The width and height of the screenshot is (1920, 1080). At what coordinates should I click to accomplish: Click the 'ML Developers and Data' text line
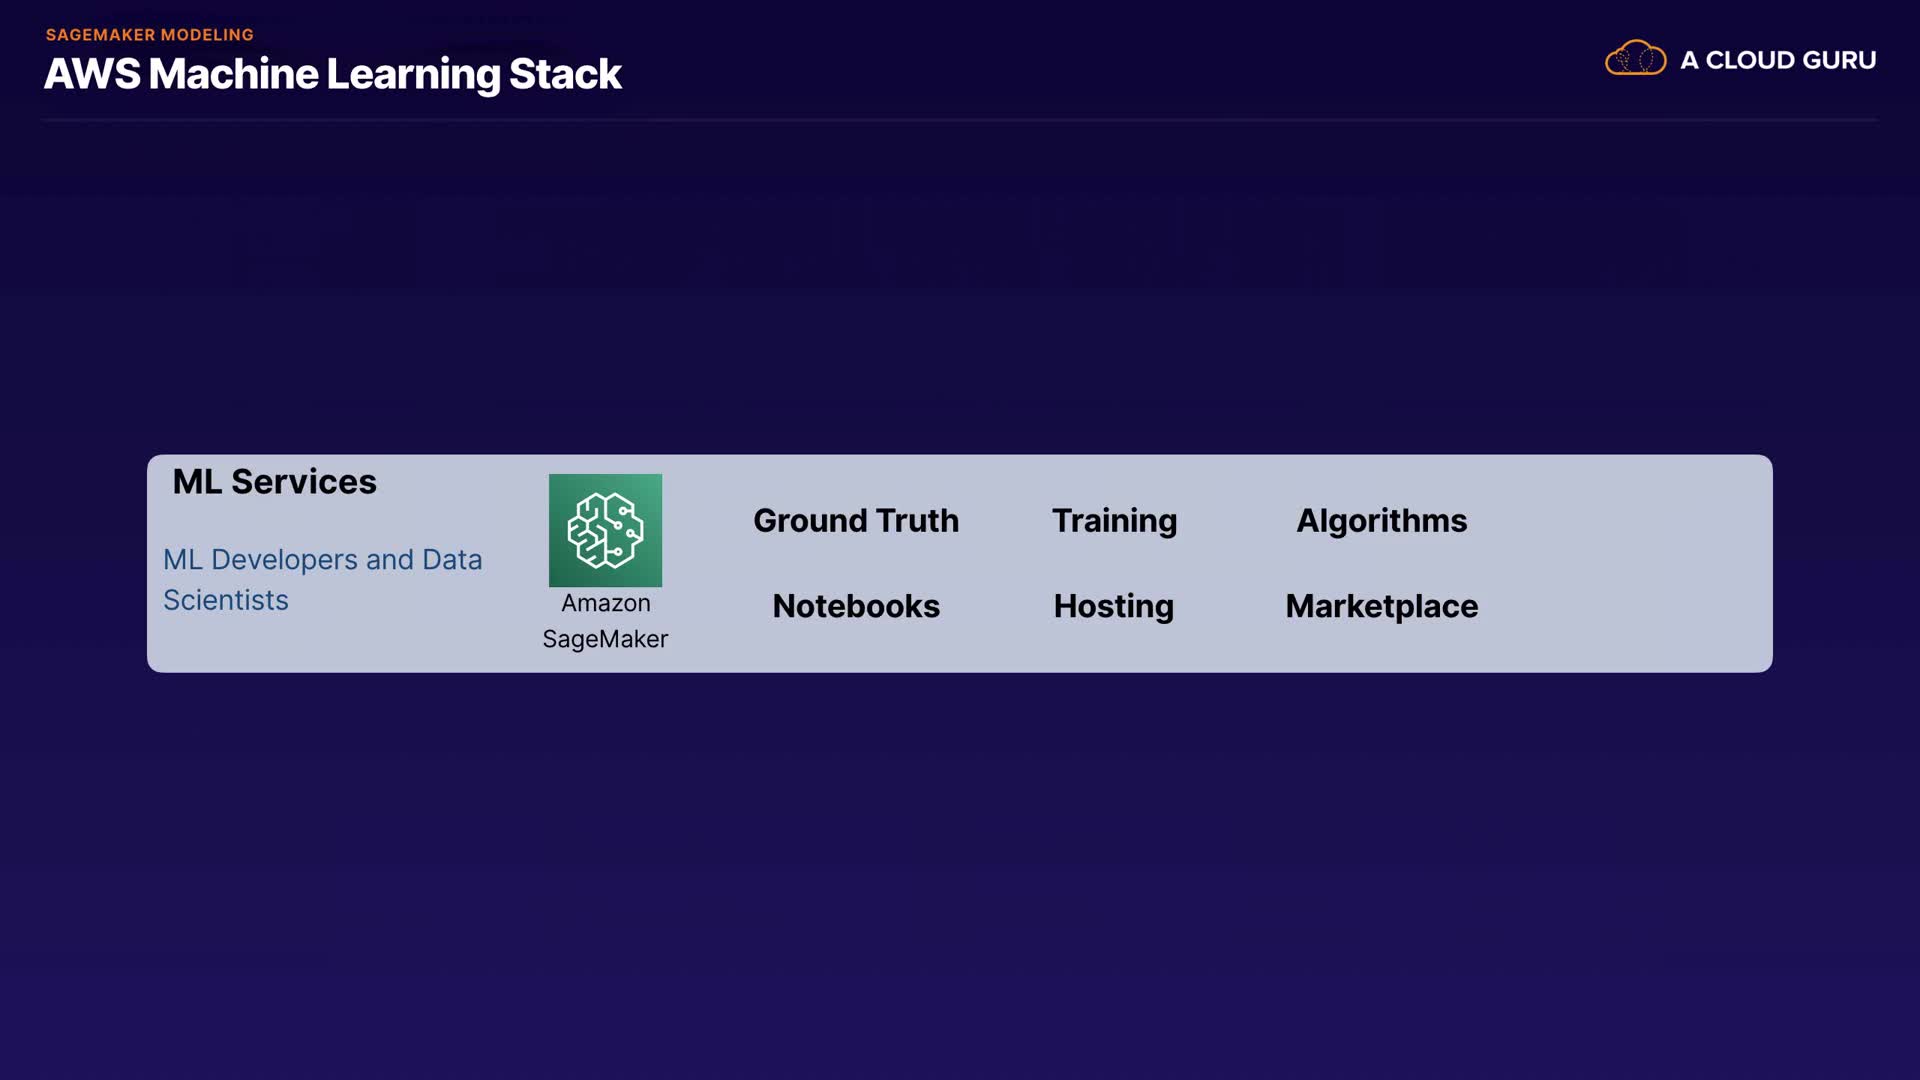[x=322, y=560]
